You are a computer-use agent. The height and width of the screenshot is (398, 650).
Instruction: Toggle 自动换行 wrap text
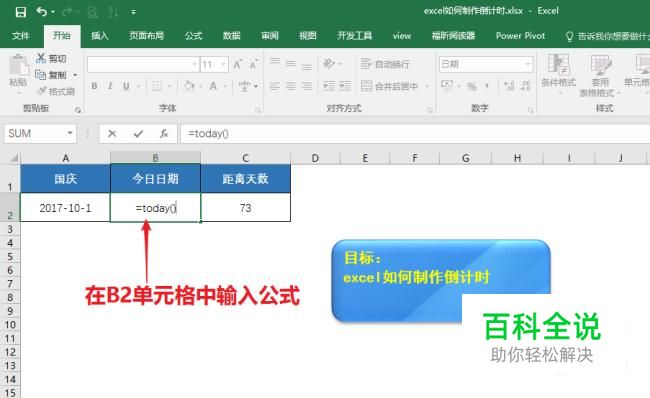[x=385, y=64]
